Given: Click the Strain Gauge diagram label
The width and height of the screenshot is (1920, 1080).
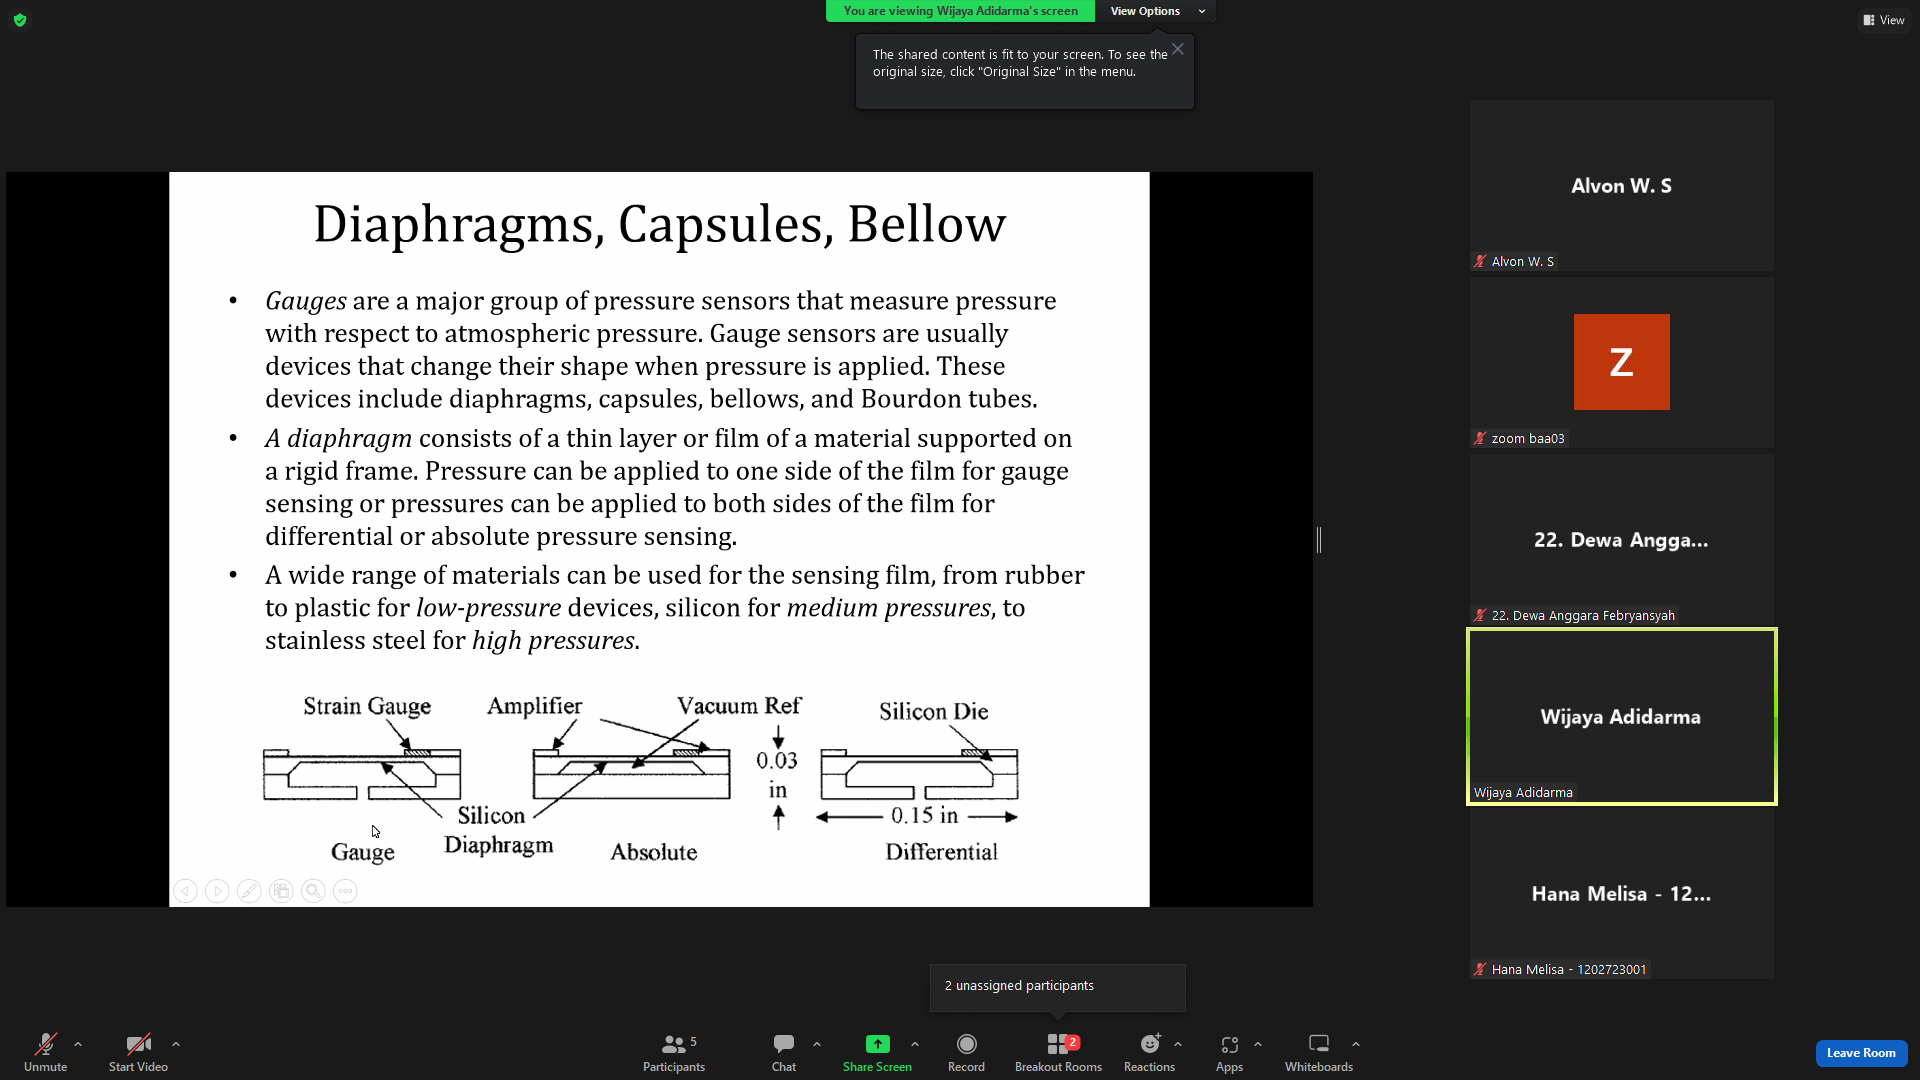Looking at the screenshot, I should [367, 706].
